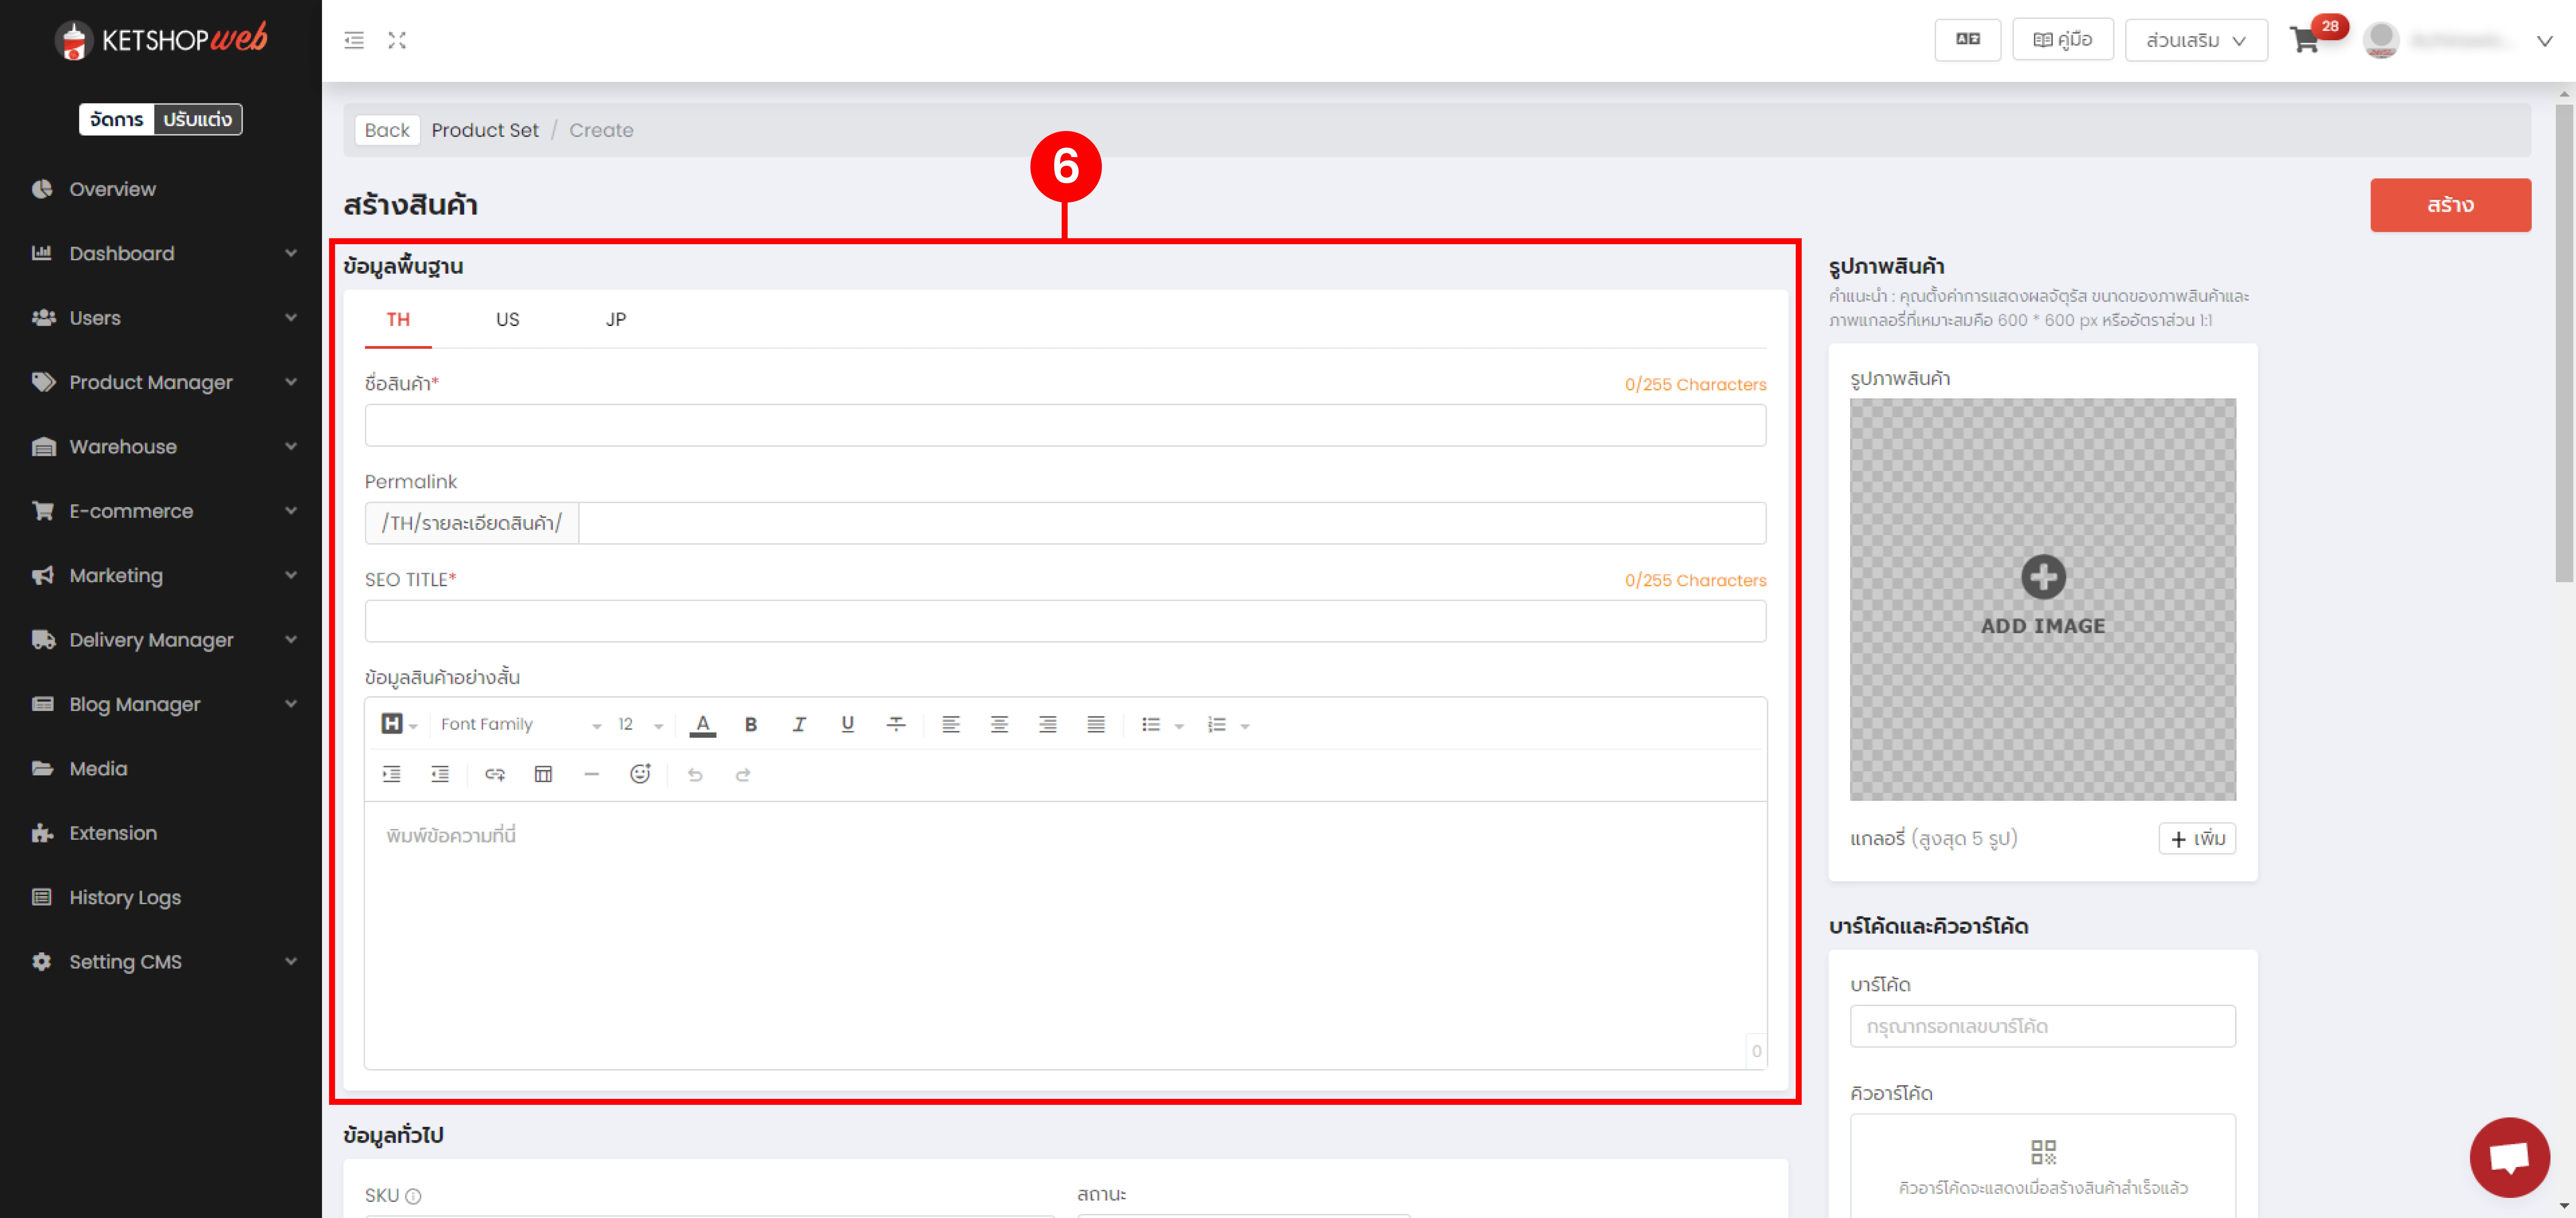This screenshot has height=1218, width=2576.
Task: Decrease paragraph indent
Action: click(440, 774)
